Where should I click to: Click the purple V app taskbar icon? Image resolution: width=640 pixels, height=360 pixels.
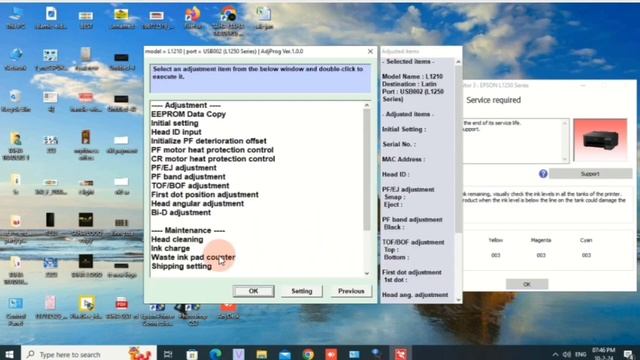tap(239, 354)
